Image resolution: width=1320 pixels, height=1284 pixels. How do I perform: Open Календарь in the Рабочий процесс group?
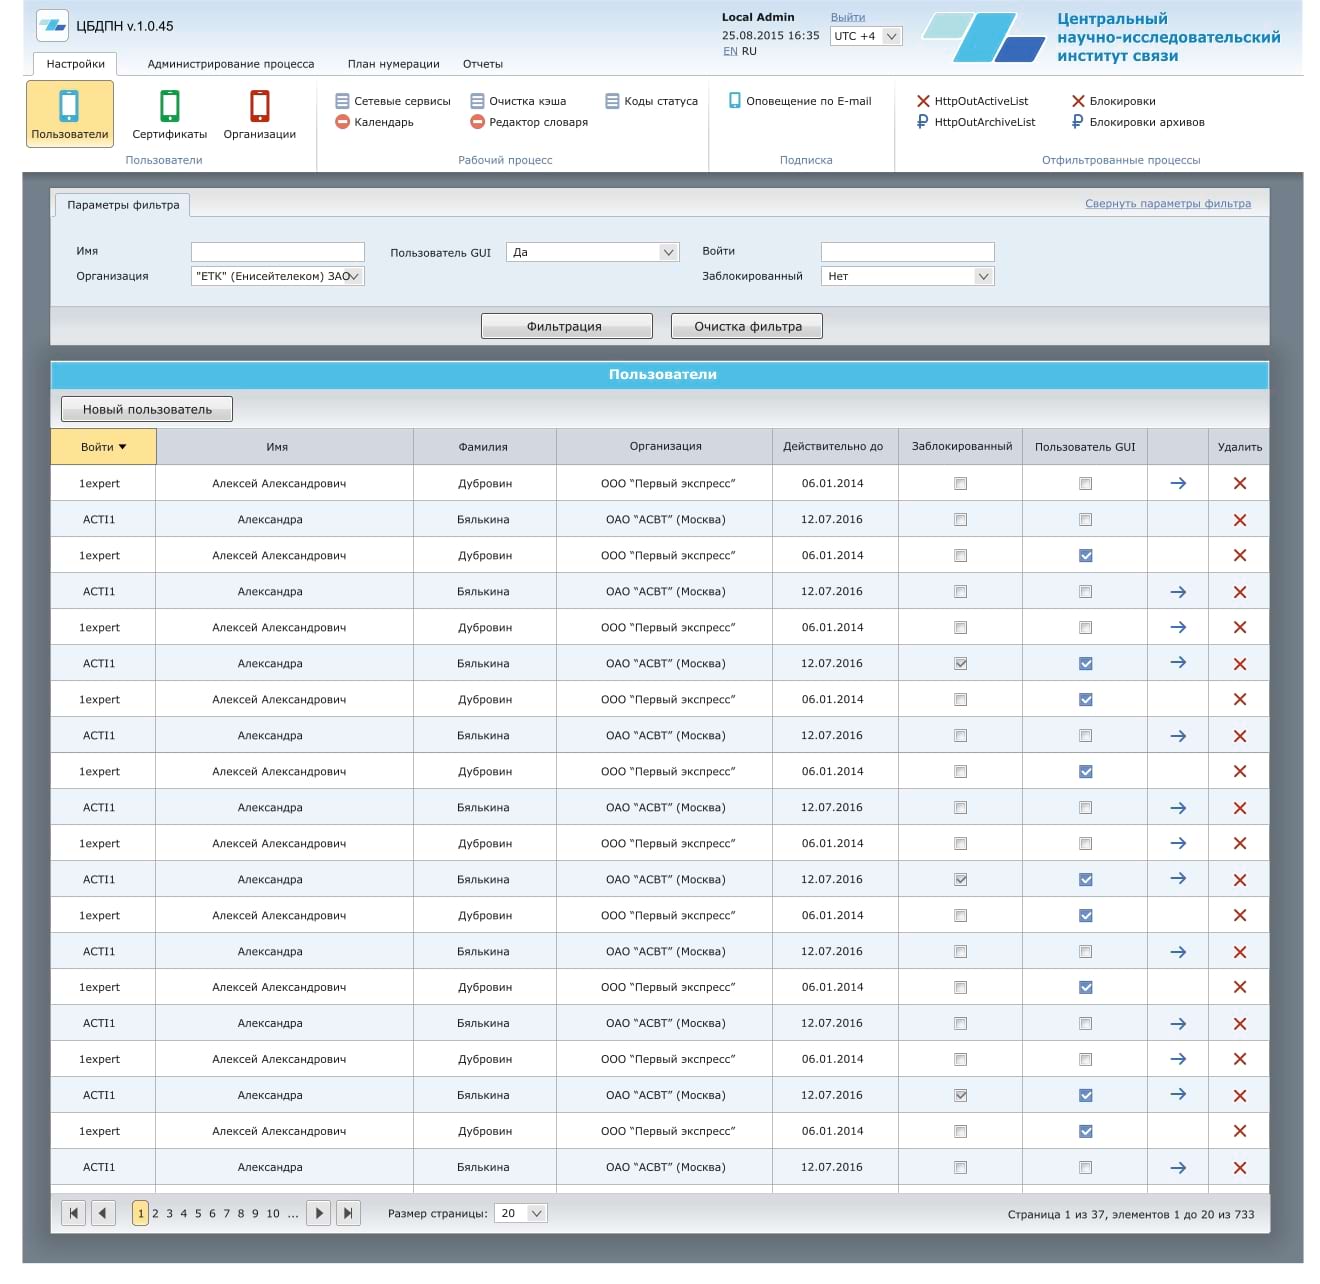(x=383, y=122)
